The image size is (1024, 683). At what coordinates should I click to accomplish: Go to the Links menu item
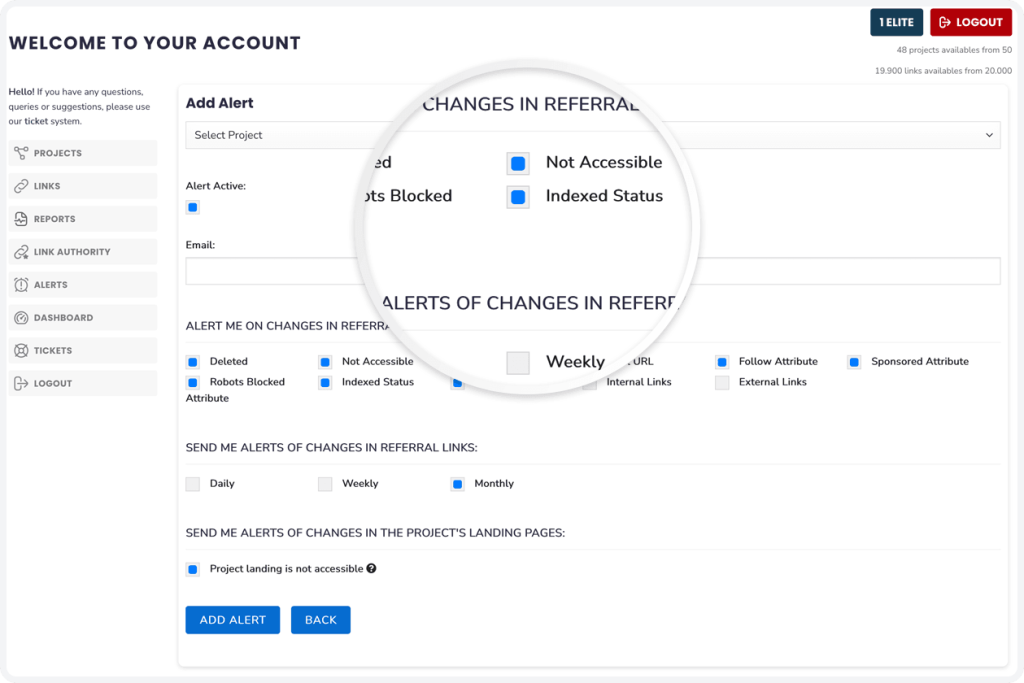(x=83, y=186)
